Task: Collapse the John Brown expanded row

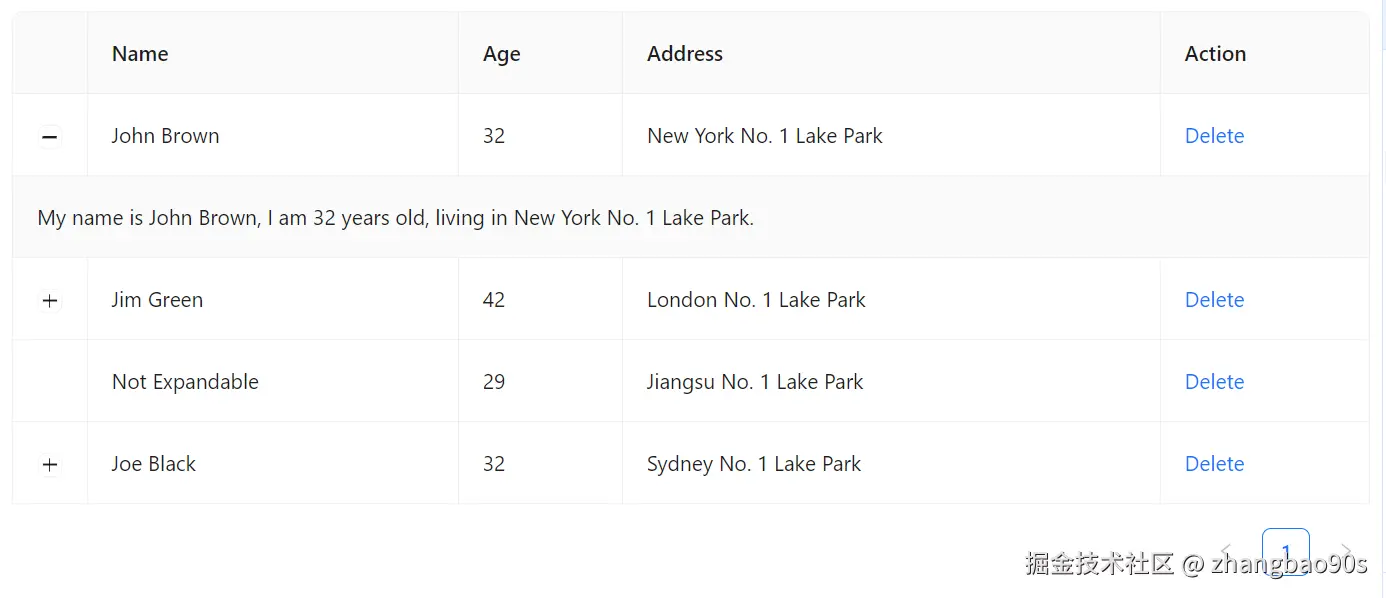Action: [x=50, y=137]
